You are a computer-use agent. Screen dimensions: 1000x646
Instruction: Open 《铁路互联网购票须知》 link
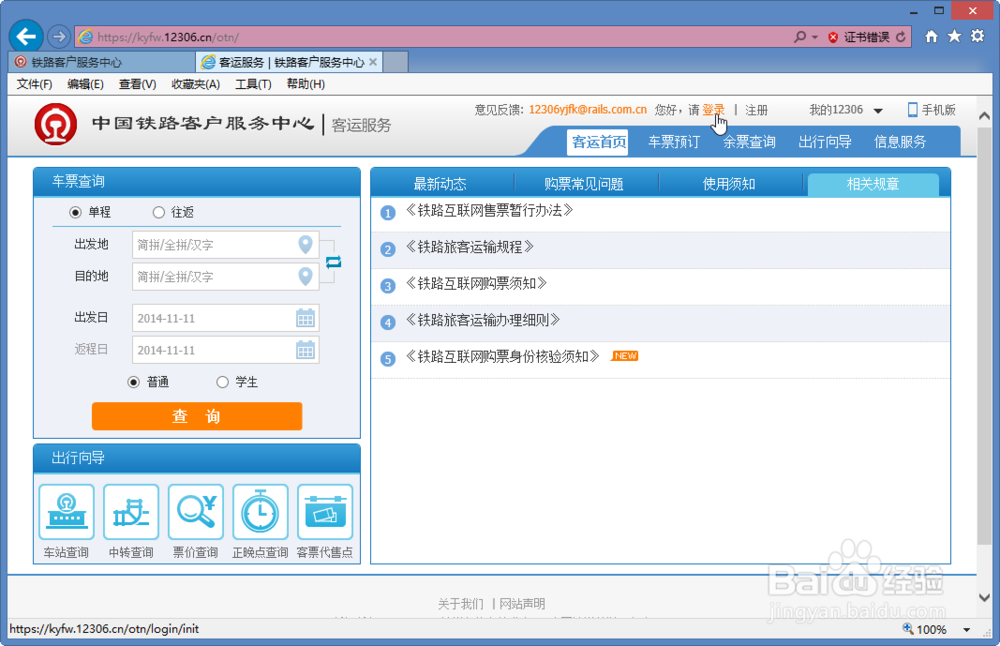point(476,283)
